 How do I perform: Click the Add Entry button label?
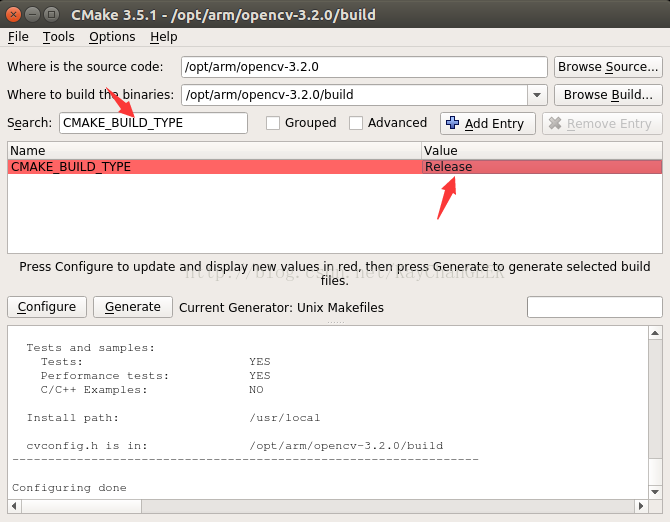(494, 123)
